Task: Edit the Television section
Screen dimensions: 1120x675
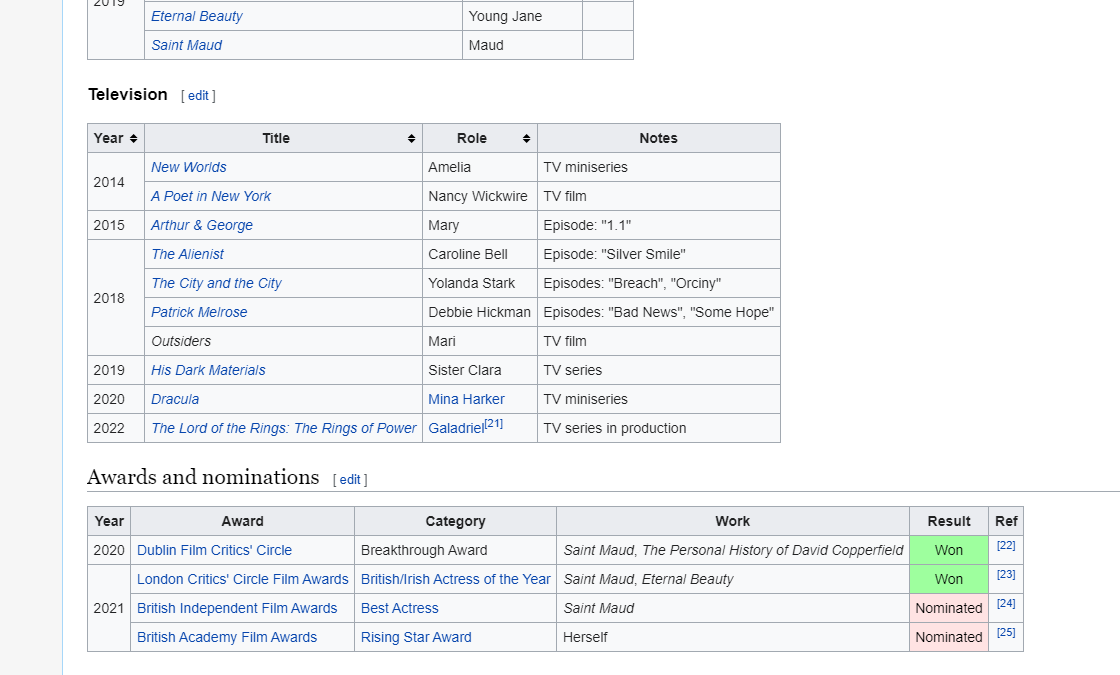Action: click(198, 96)
